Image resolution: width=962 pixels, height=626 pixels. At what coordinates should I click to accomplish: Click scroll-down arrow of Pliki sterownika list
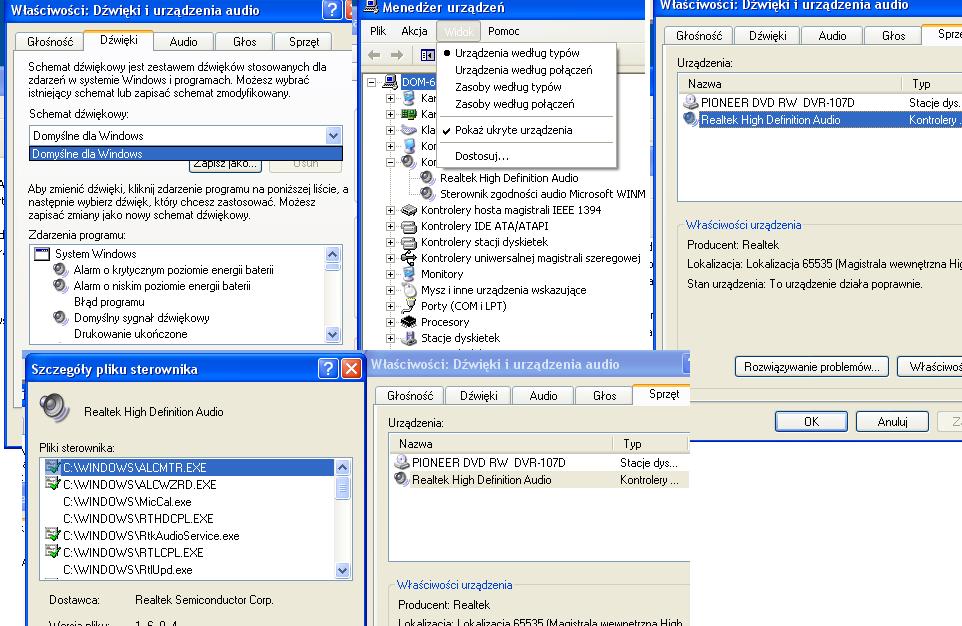tap(342, 570)
